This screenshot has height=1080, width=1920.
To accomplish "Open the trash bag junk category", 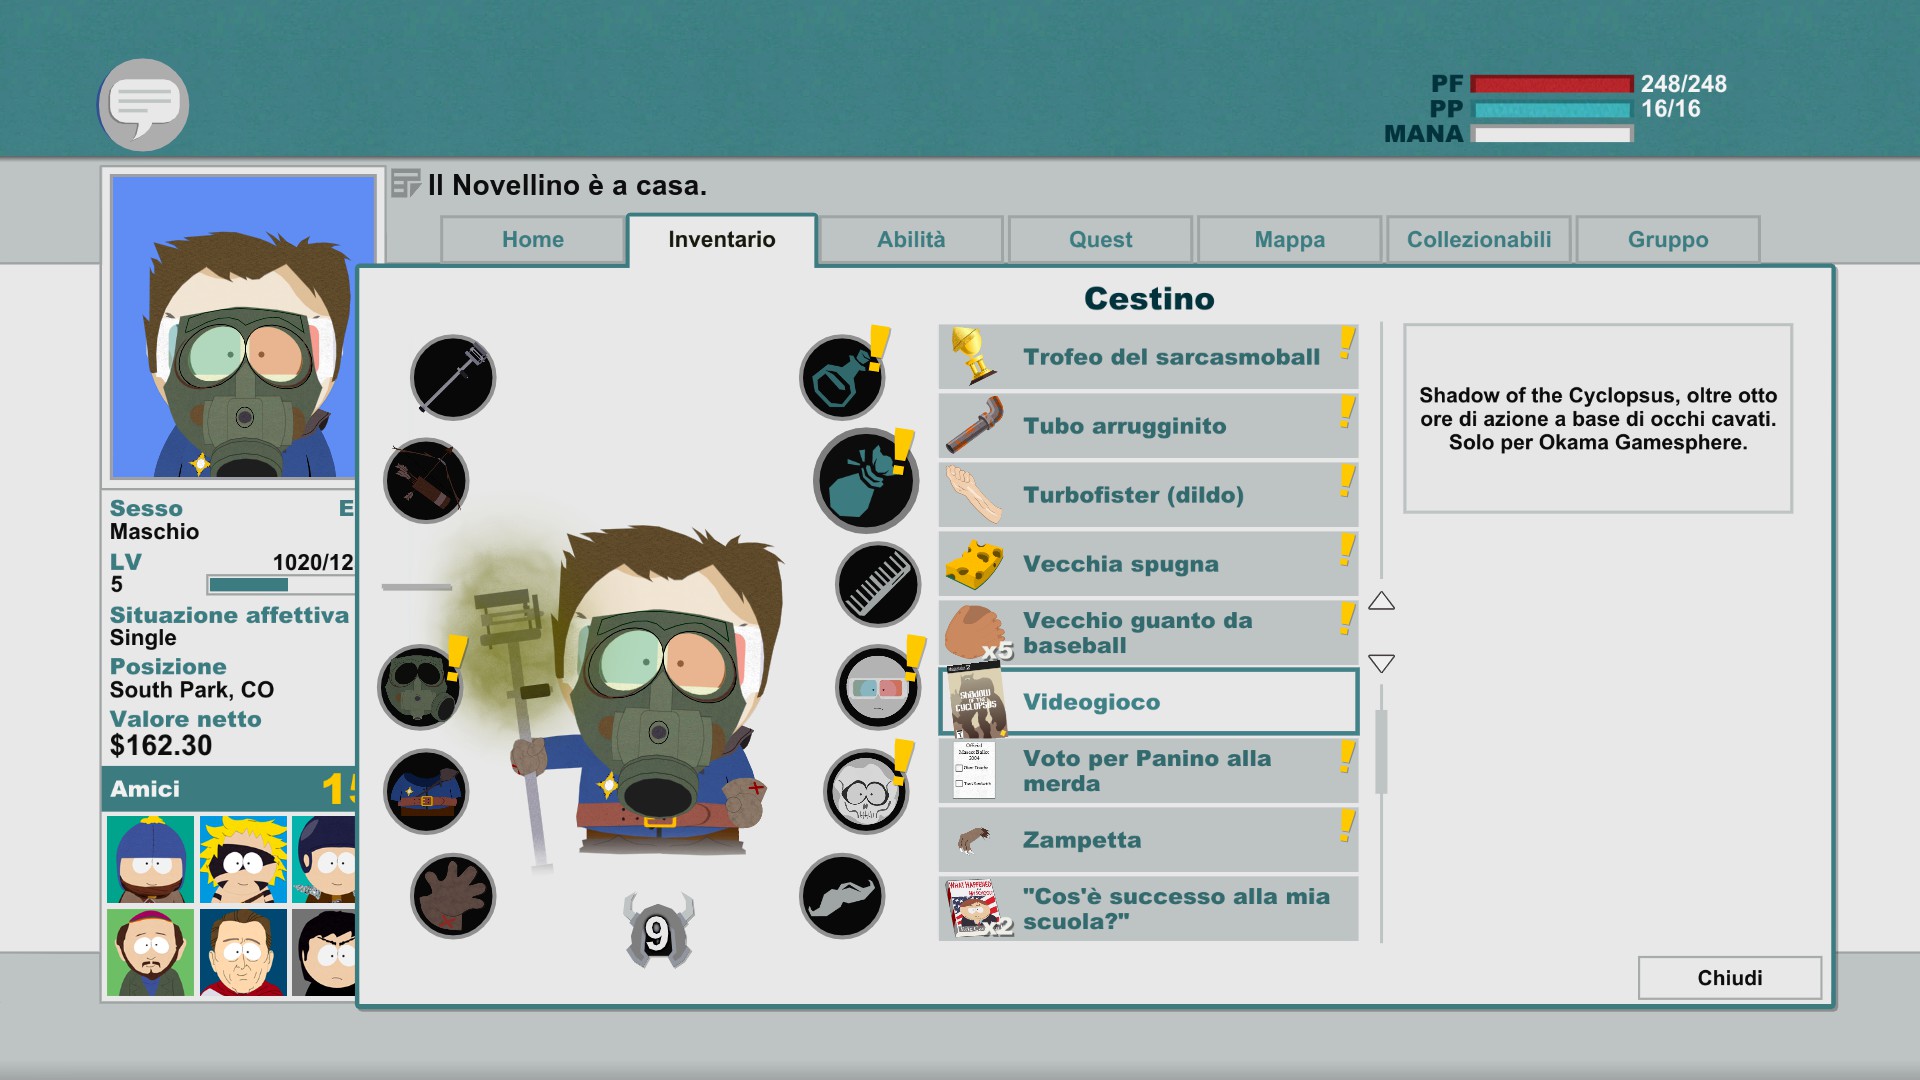I will point(866,481).
